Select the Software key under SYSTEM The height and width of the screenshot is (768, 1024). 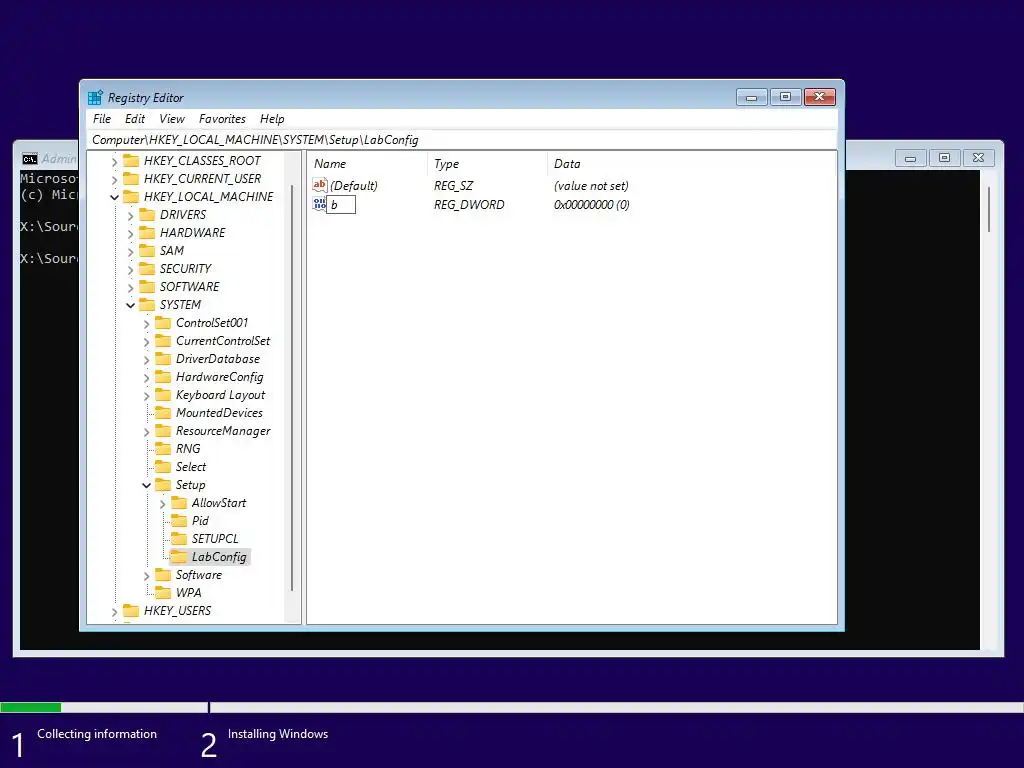tap(199, 575)
